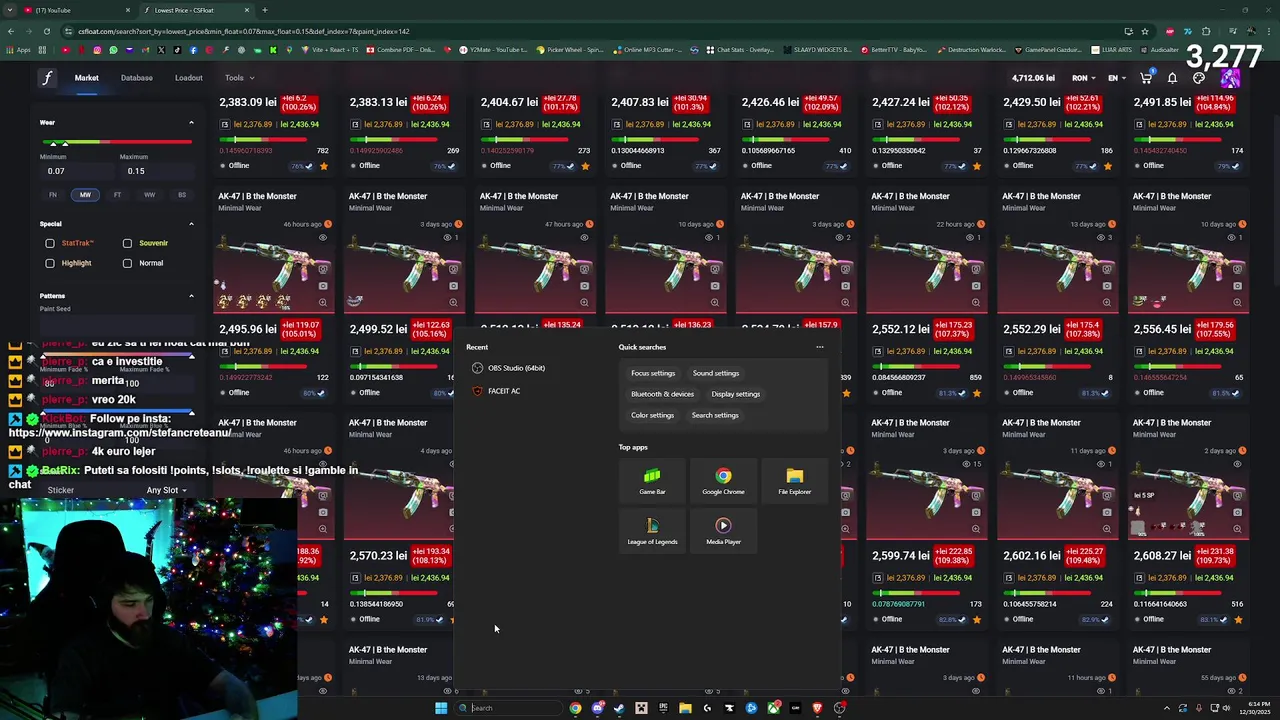Collapse the Patterns filter section

191,296
